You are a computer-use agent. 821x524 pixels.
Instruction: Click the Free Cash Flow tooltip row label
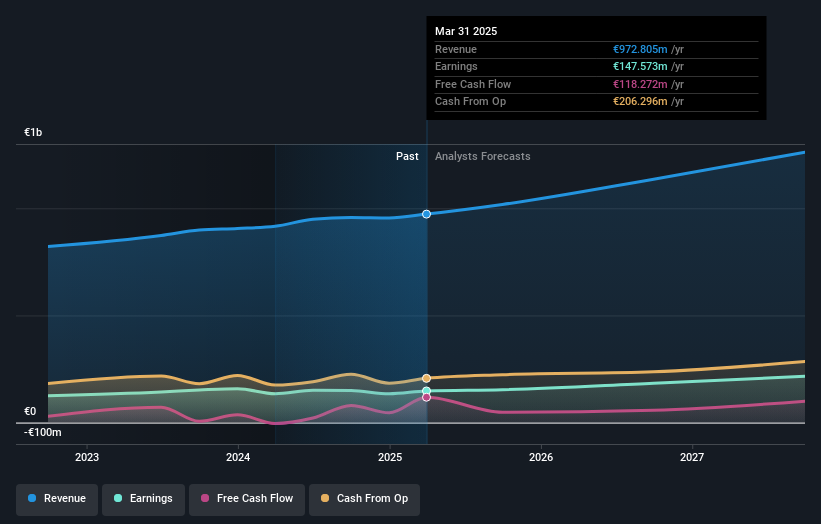(473, 84)
